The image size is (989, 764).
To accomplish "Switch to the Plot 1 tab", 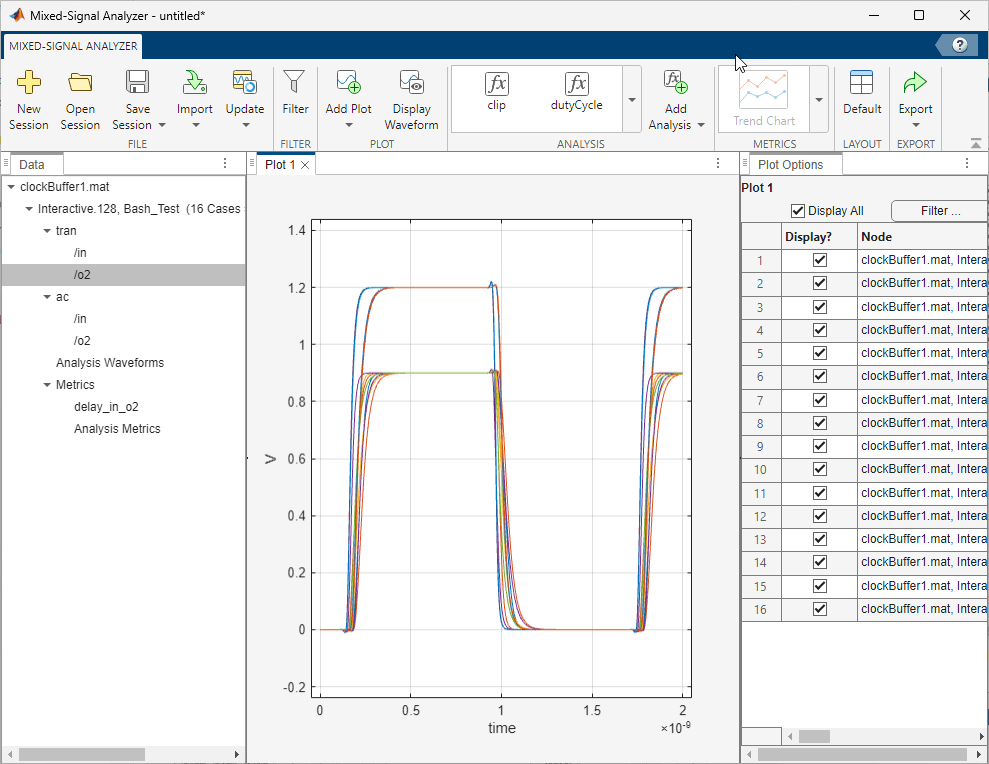I will point(280,165).
